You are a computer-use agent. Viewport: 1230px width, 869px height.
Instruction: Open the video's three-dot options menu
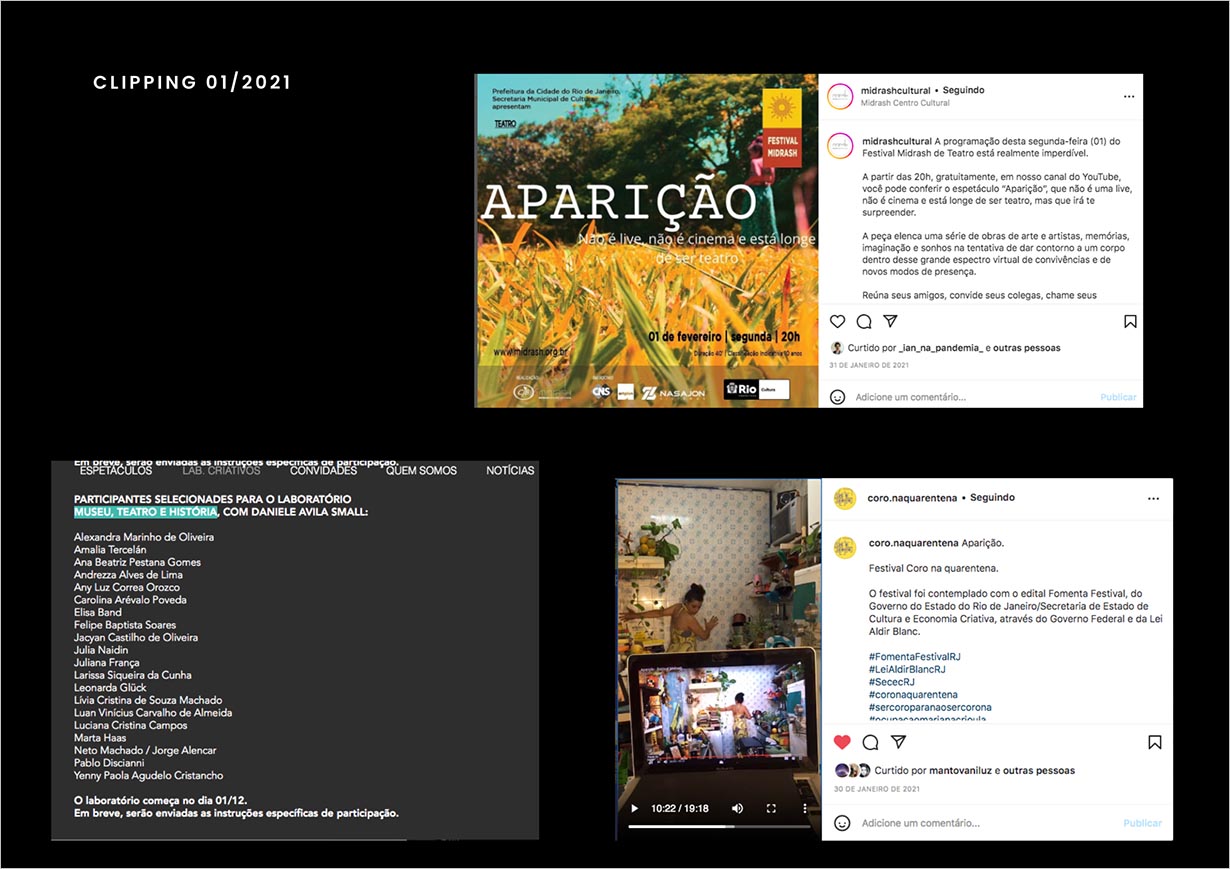(x=805, y=808)
